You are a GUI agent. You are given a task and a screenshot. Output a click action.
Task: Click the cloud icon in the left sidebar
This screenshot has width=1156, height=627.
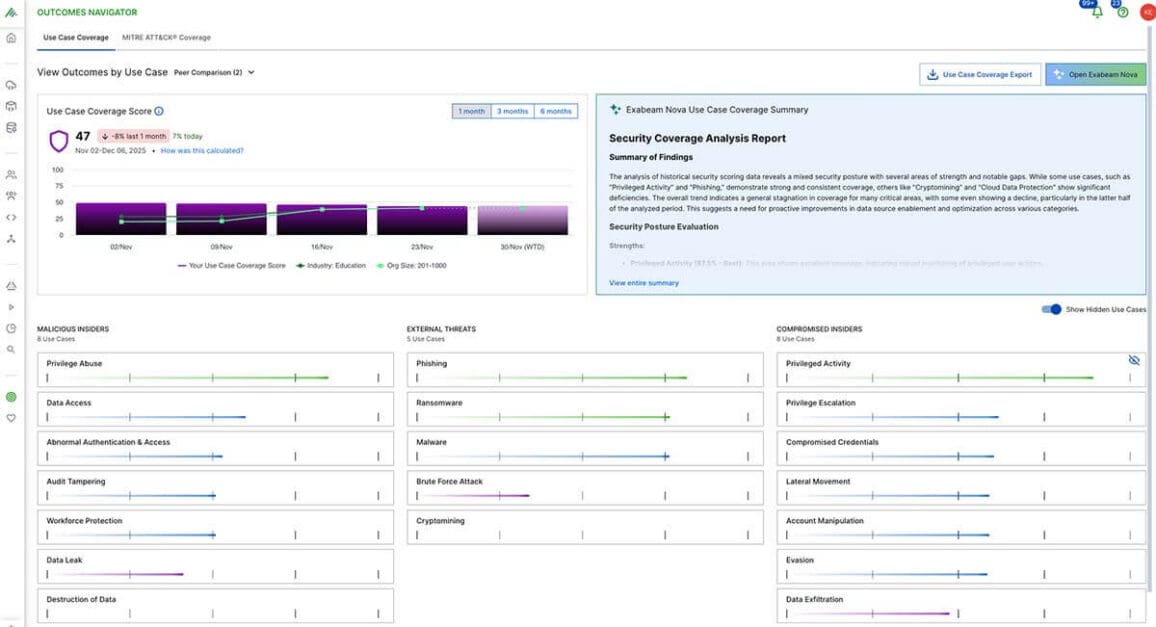(11, 86)
